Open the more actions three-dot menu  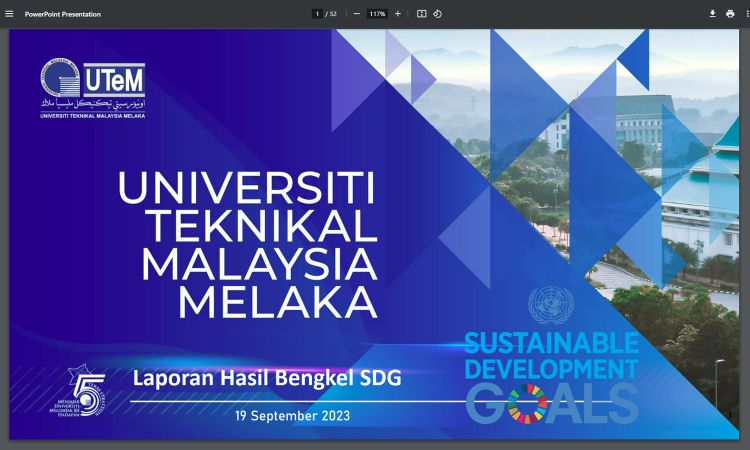point(743,14)
